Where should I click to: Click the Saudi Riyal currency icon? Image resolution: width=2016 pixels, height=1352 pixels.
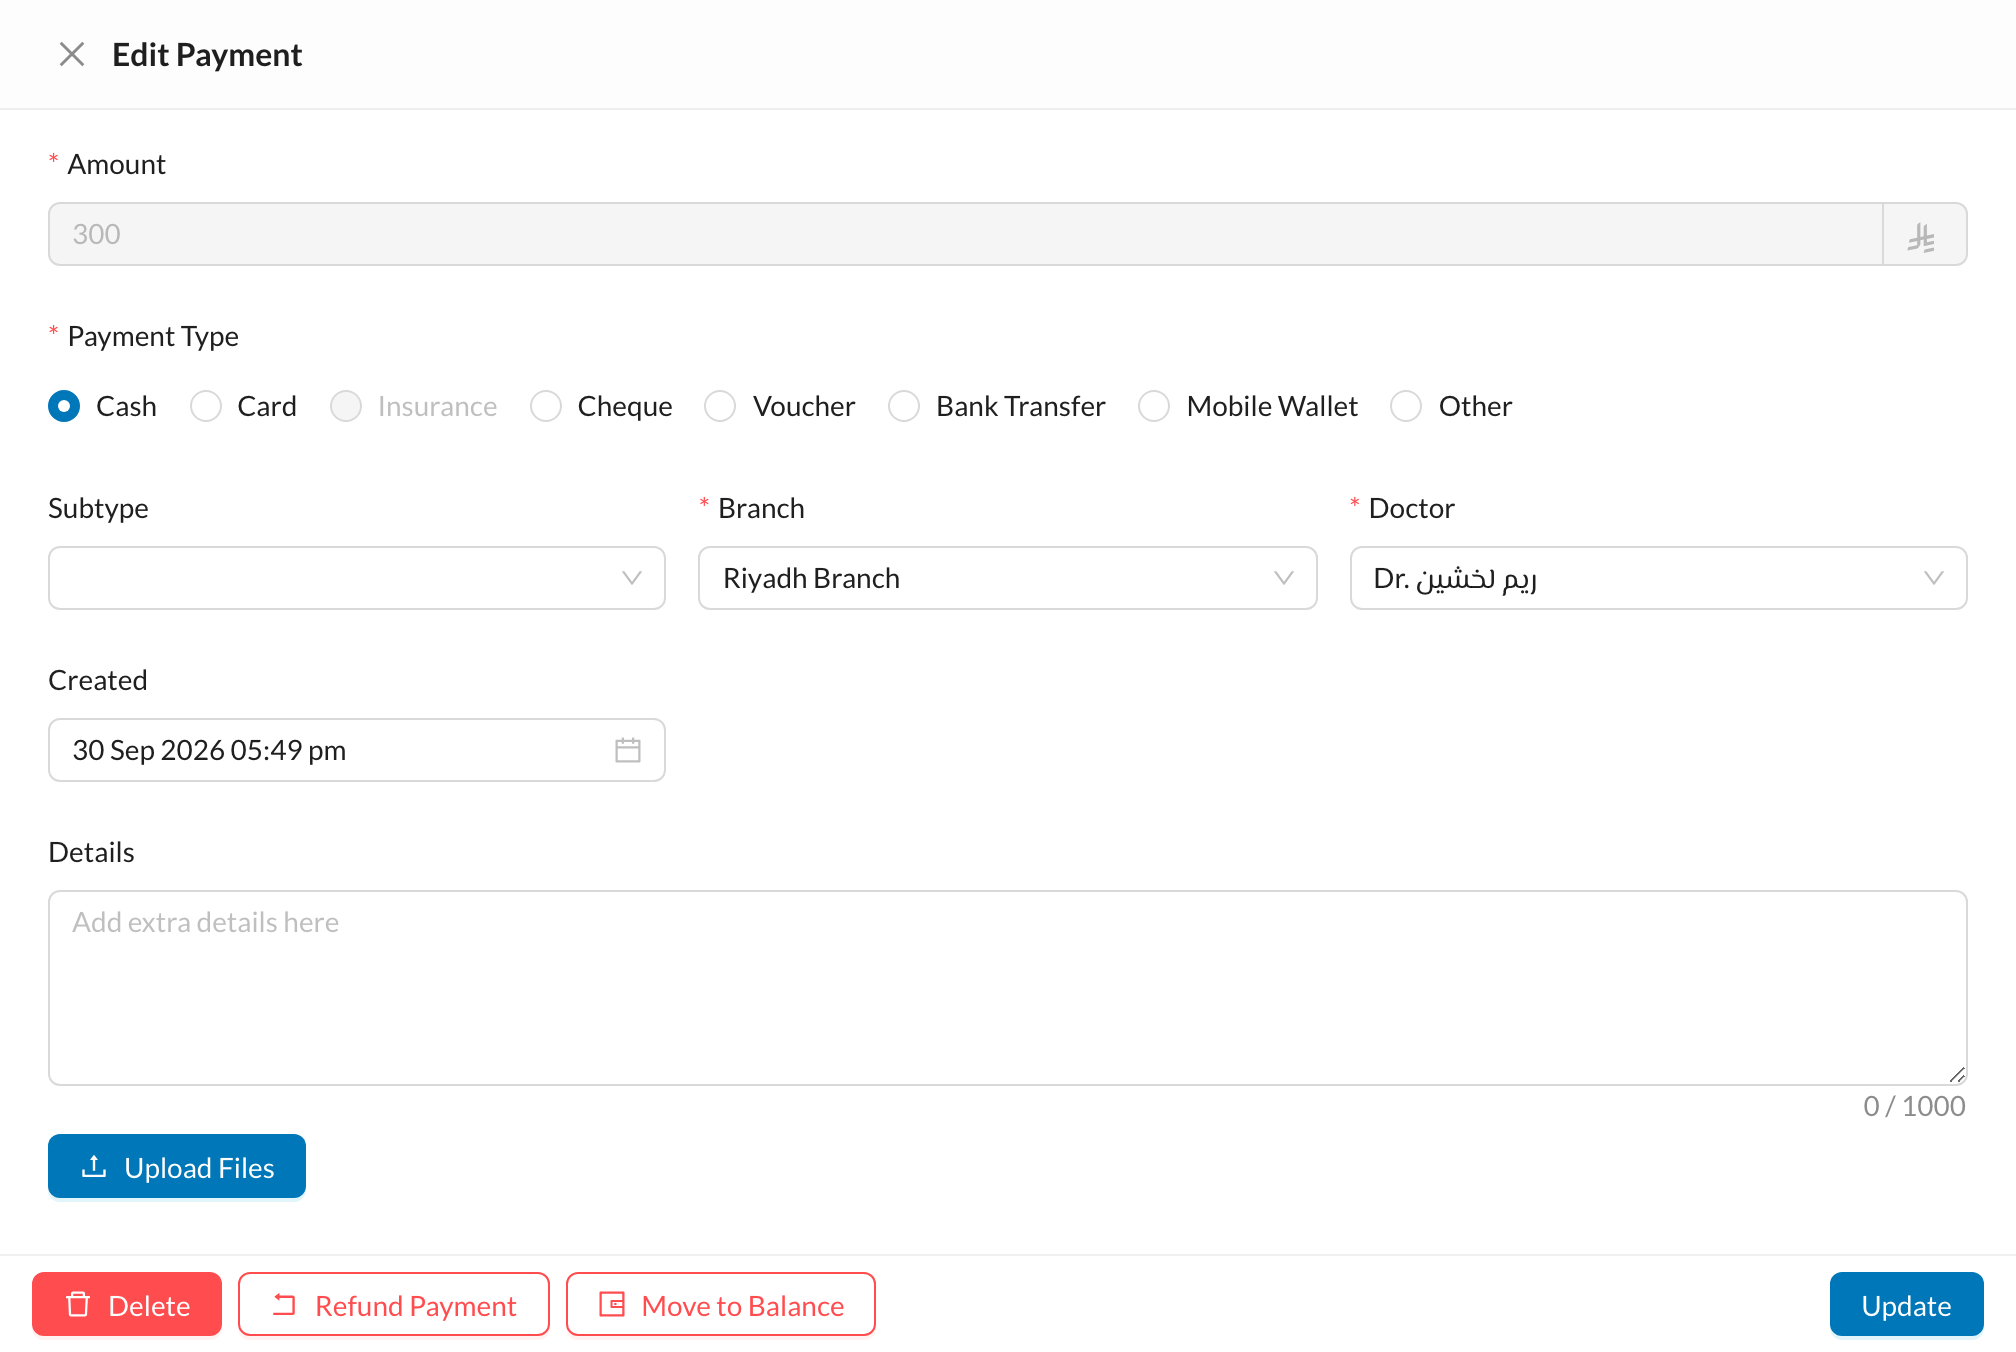(1922, 236)
